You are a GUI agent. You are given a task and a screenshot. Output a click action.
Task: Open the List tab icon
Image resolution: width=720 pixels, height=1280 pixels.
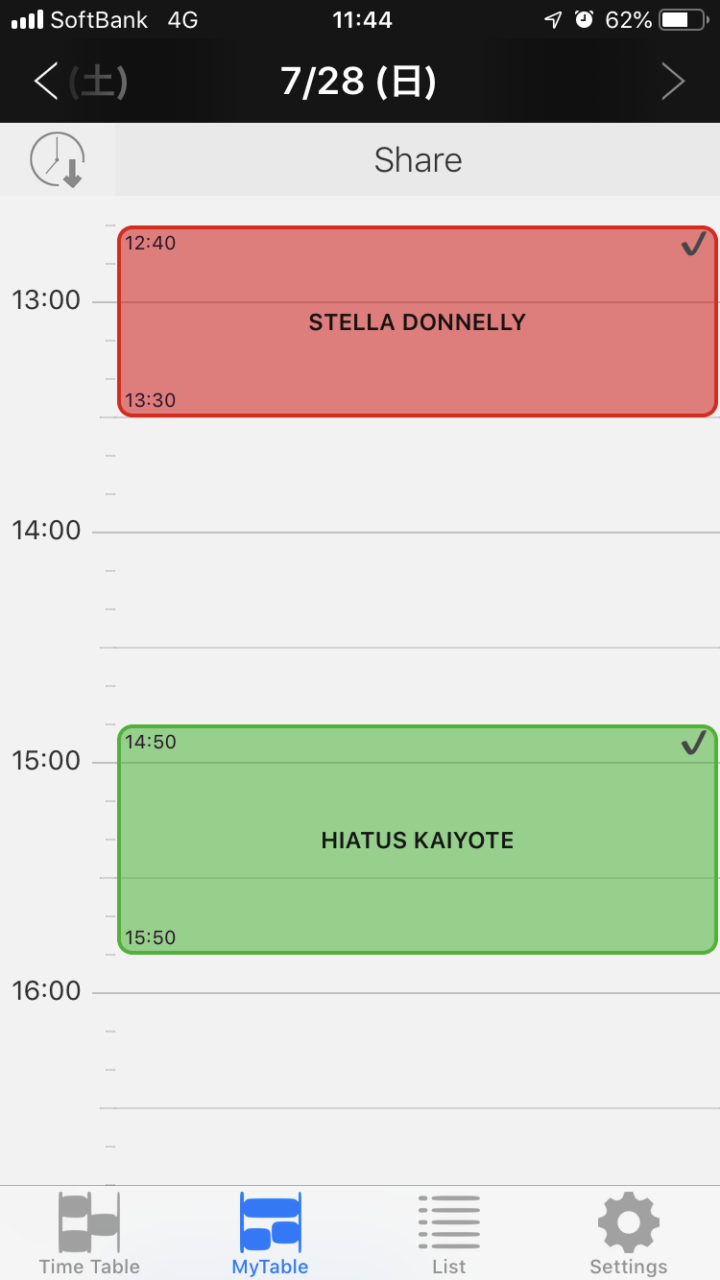tap(449, 1222)
